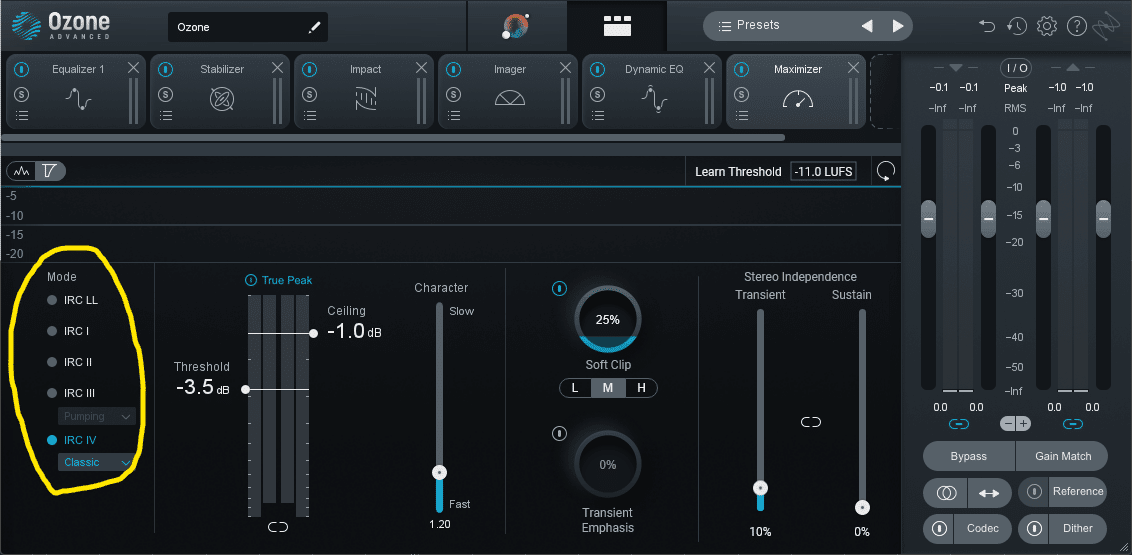Solo the Equalizer 1 module
This screenshot has height=555, width=1132.
click(22, 94)
